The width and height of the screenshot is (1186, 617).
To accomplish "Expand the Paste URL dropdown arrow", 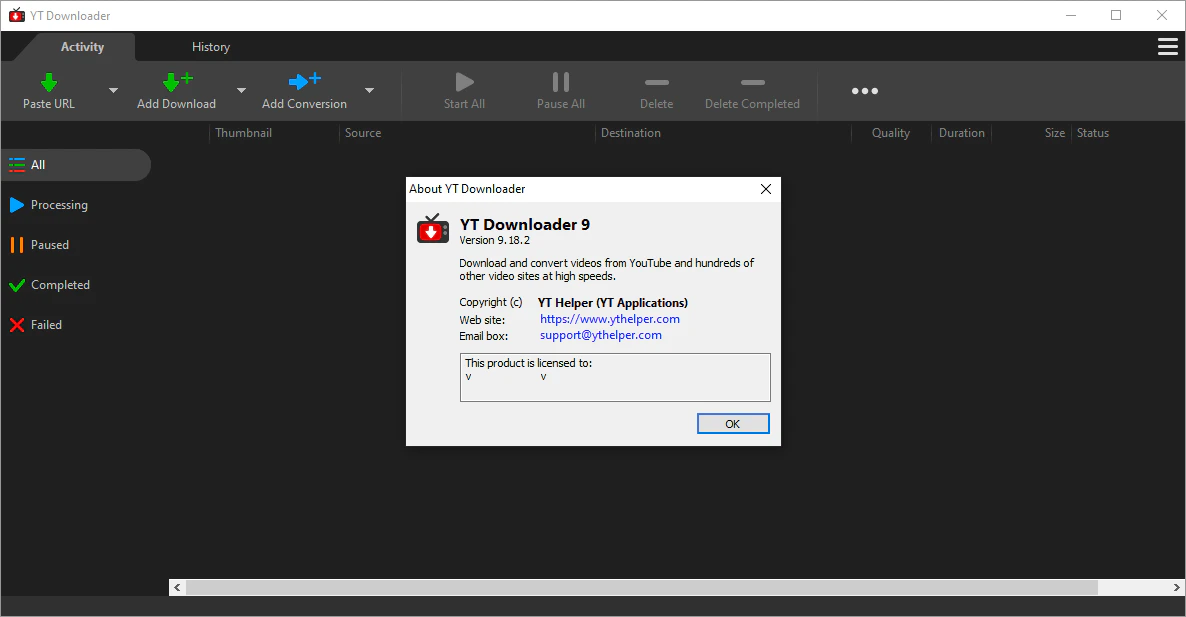I will (113, 89).
